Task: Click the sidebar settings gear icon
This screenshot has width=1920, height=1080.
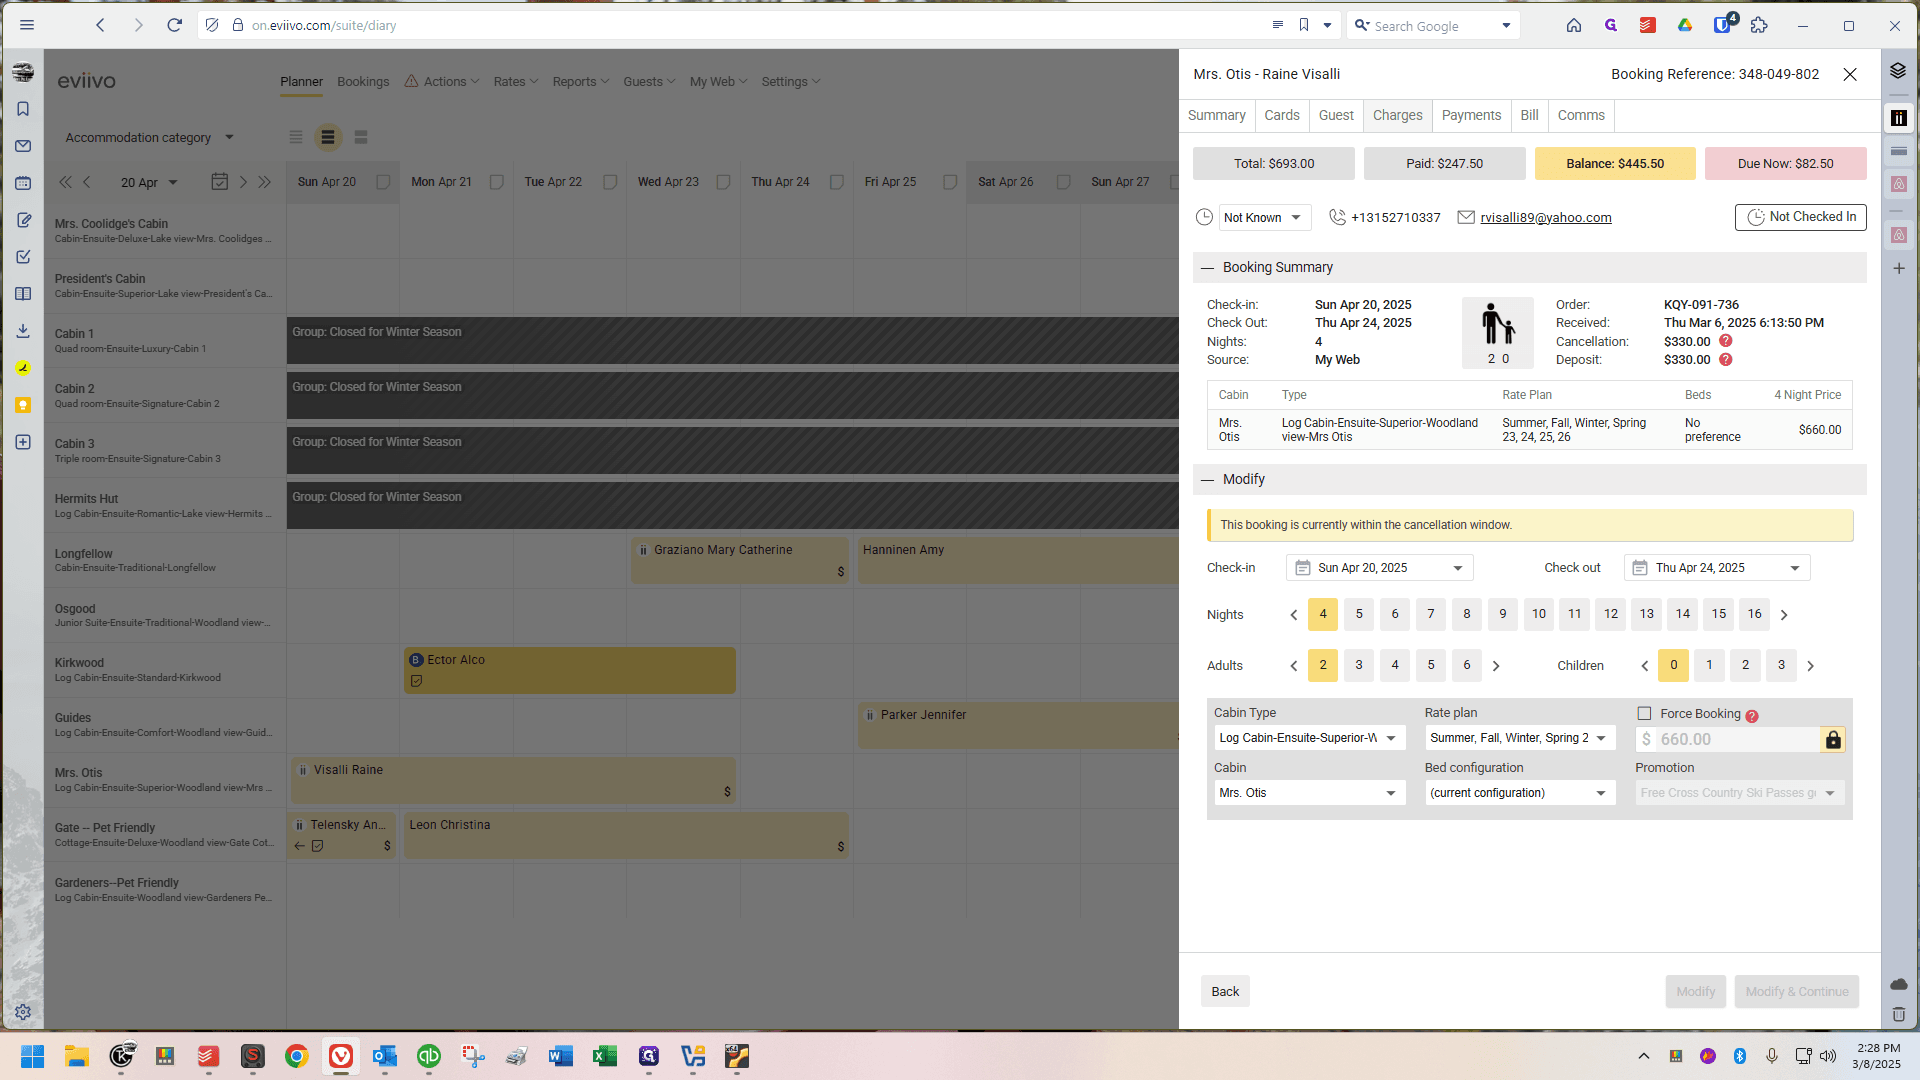Action: (x=23, y=1012)
